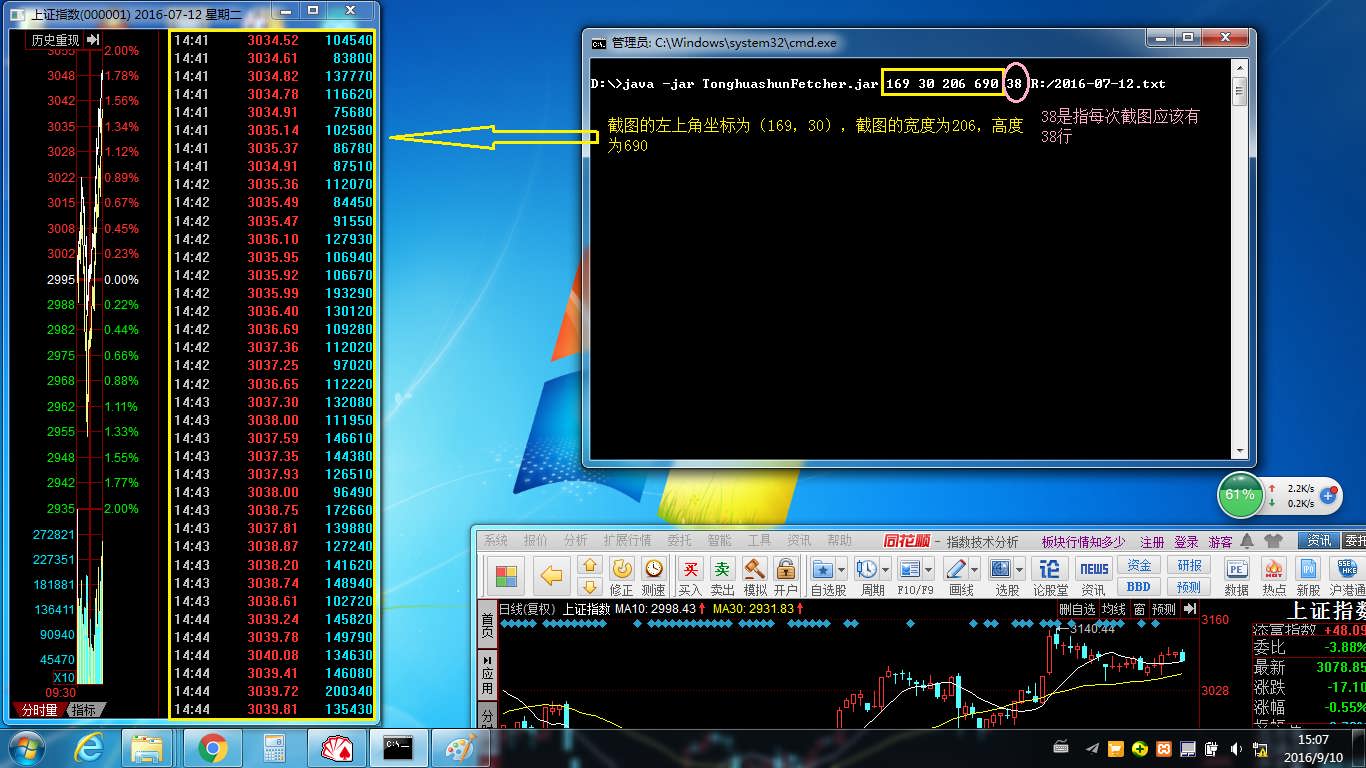
Task: Expand the 选股 stock picker dropdown arrow
Action: click(1019, 569)
